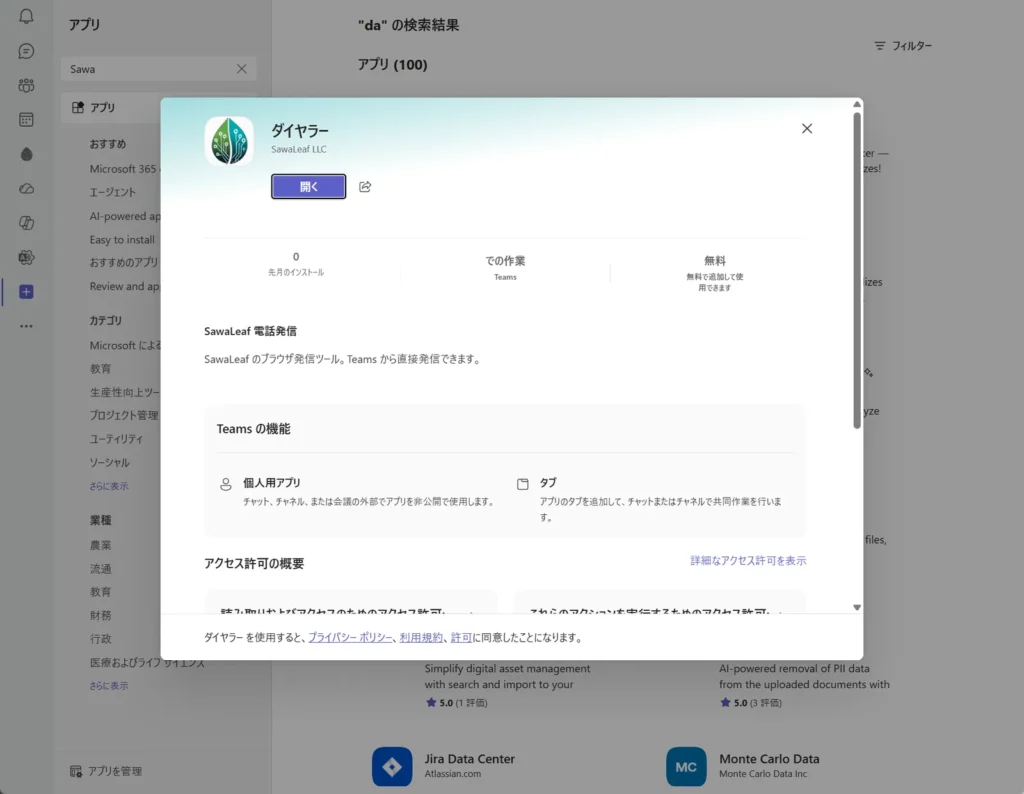The height and width of the screenshot is (794, 1024).
Task: Select the 行政 industry
Action: coord(101,639)
